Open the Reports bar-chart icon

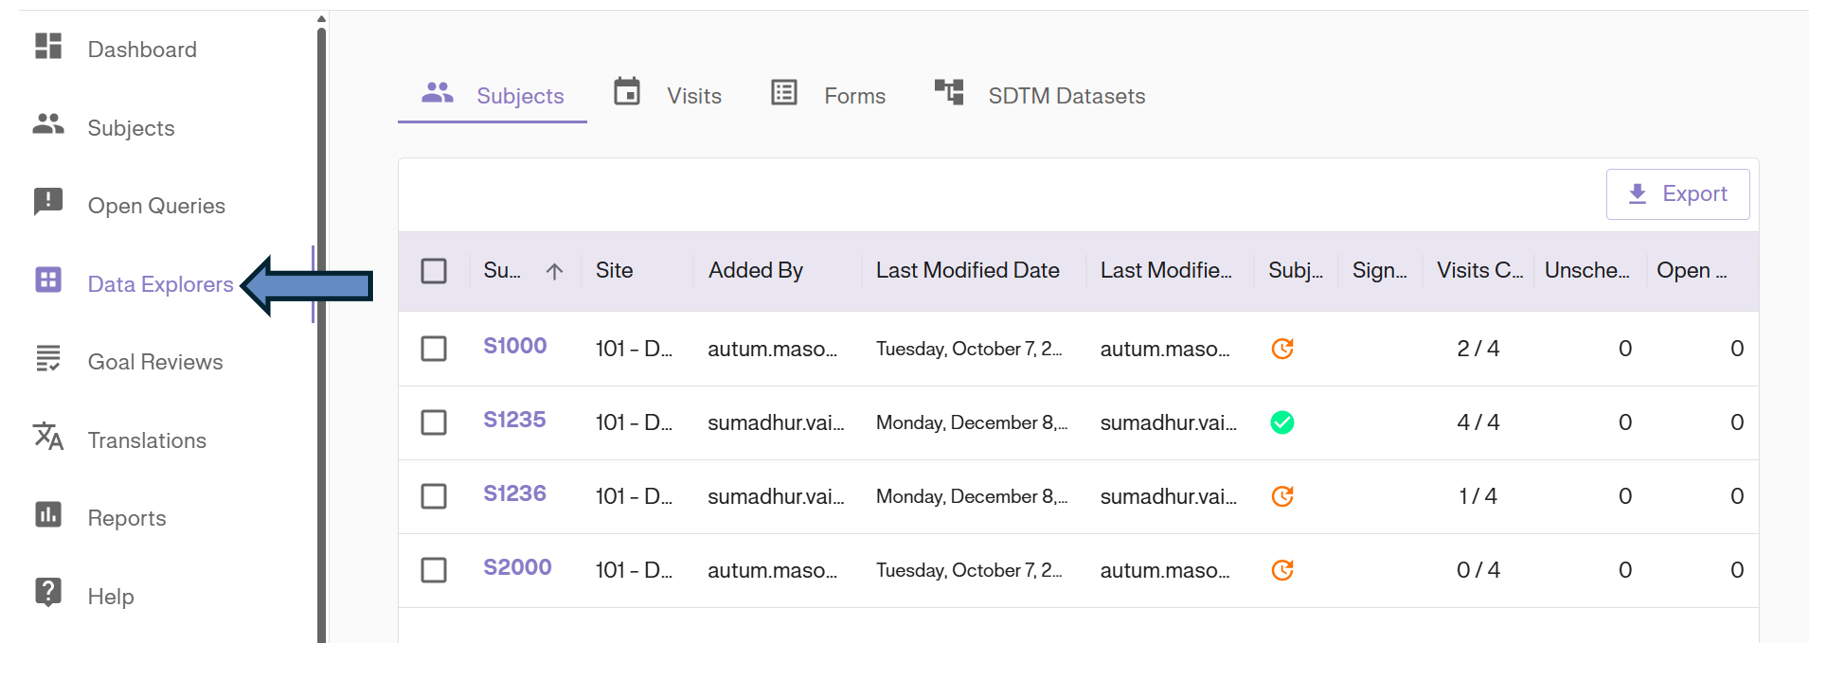(x=47, y=517)
